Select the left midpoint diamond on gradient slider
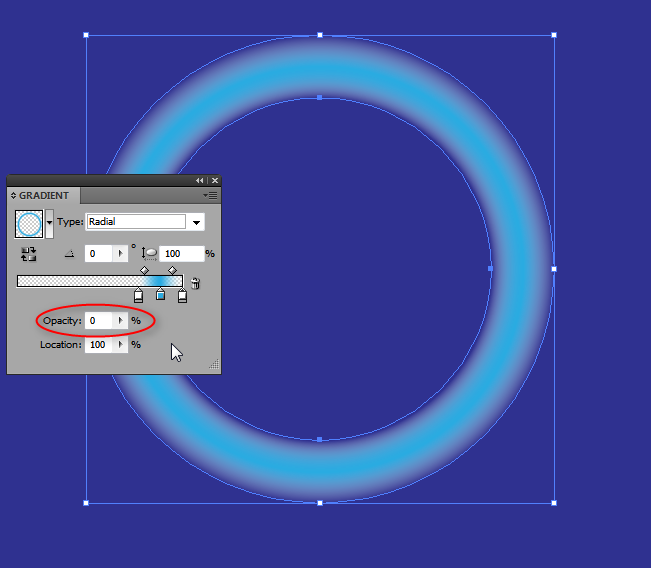The width and height of the screenshot is (651, 568). (x=144, y=270)
